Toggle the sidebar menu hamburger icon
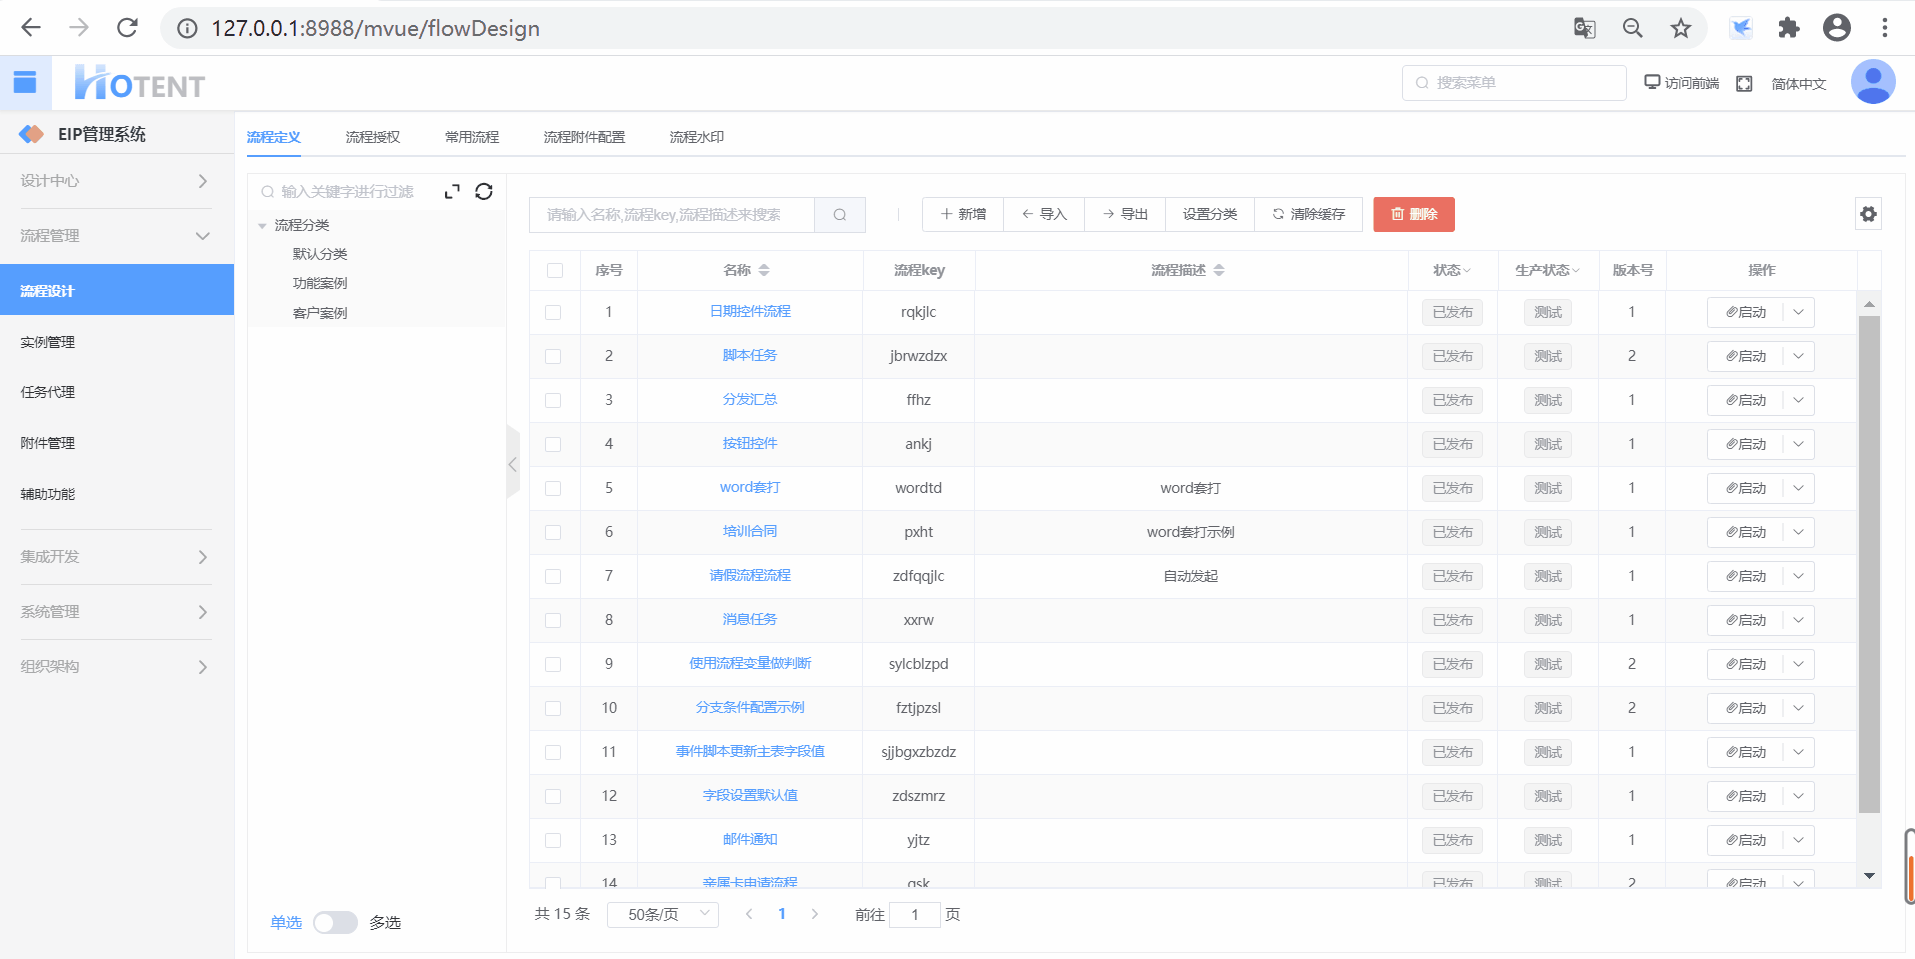This screenshot has height=959, width=1915. pyautogui.click(x=25, y=83)
